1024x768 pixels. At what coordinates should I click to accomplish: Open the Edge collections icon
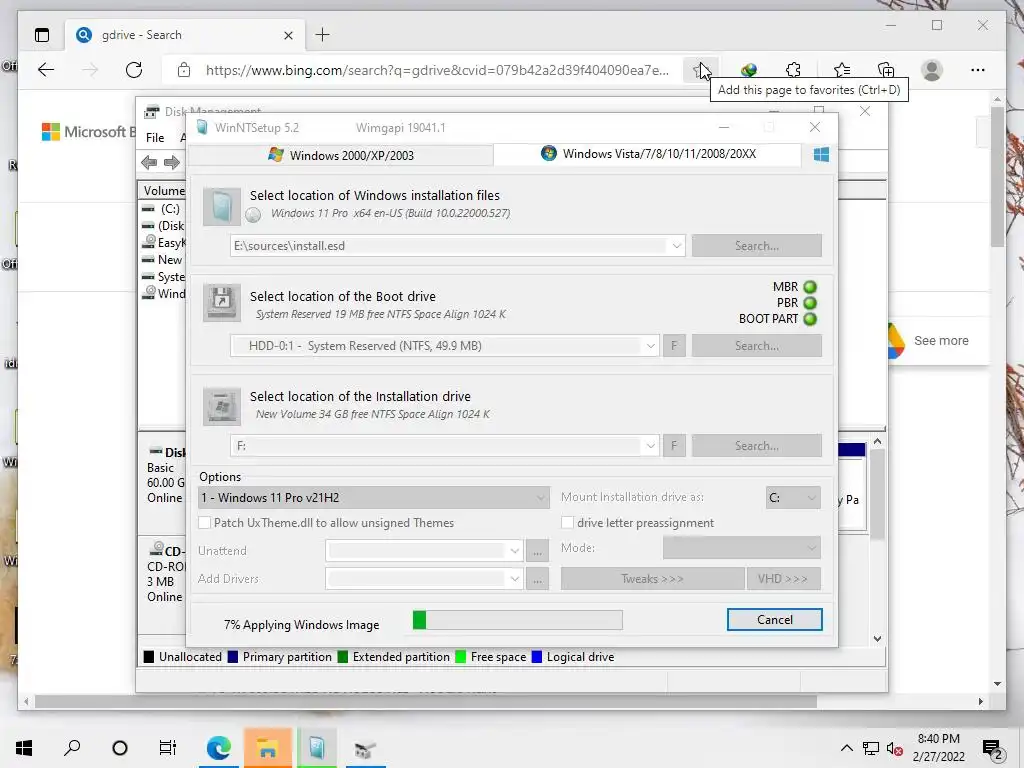point(886,70)
